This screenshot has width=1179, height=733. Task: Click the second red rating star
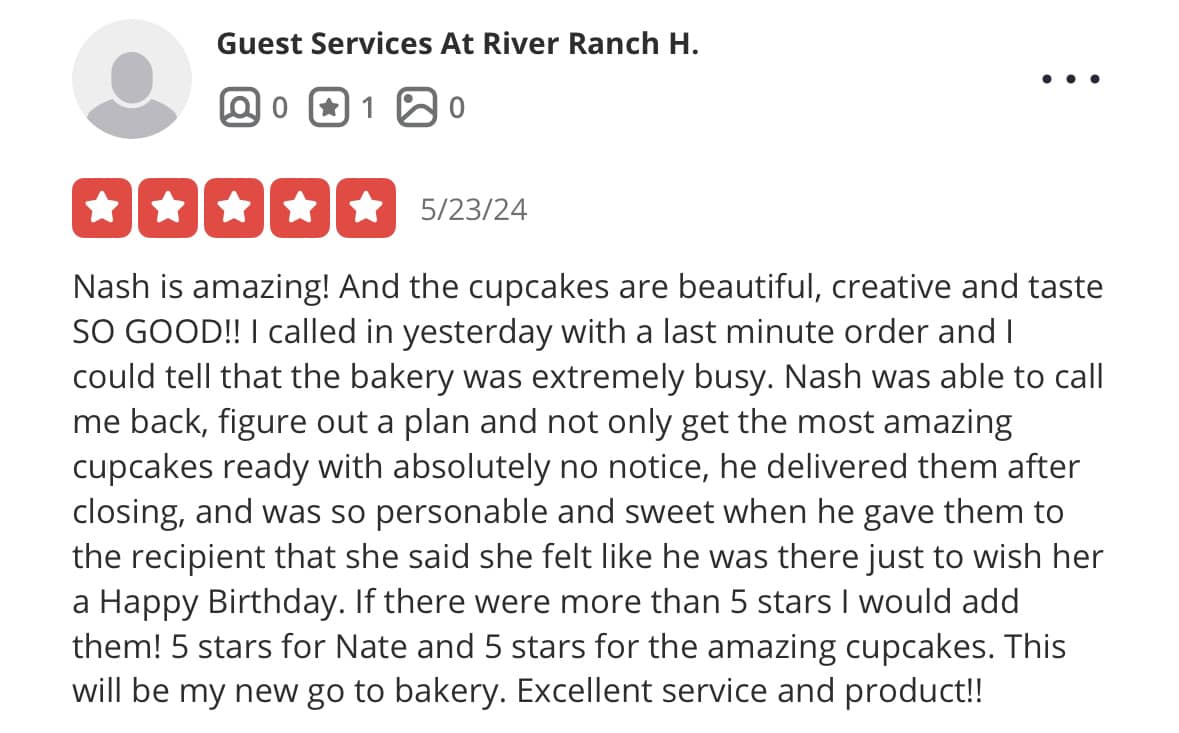[168, 208]
